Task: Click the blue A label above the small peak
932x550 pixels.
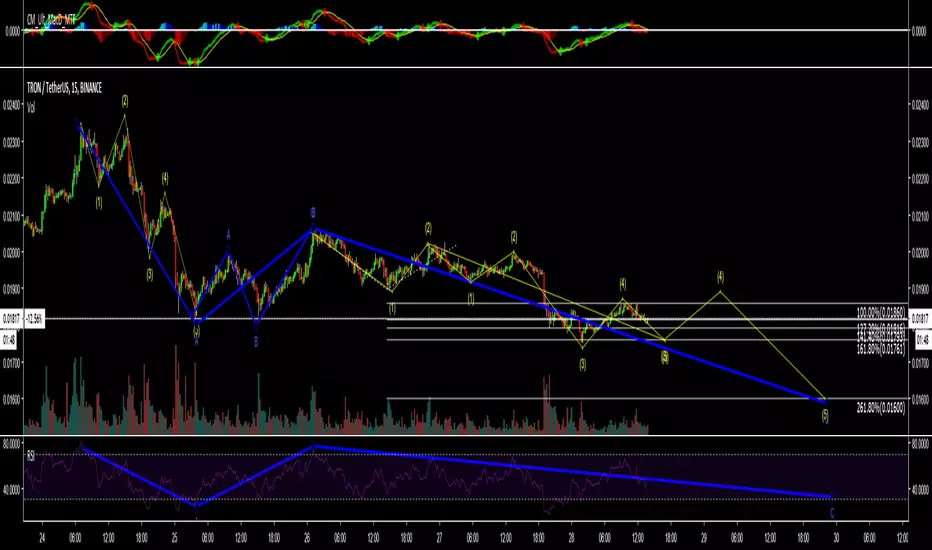Action: tap(228, 236)
